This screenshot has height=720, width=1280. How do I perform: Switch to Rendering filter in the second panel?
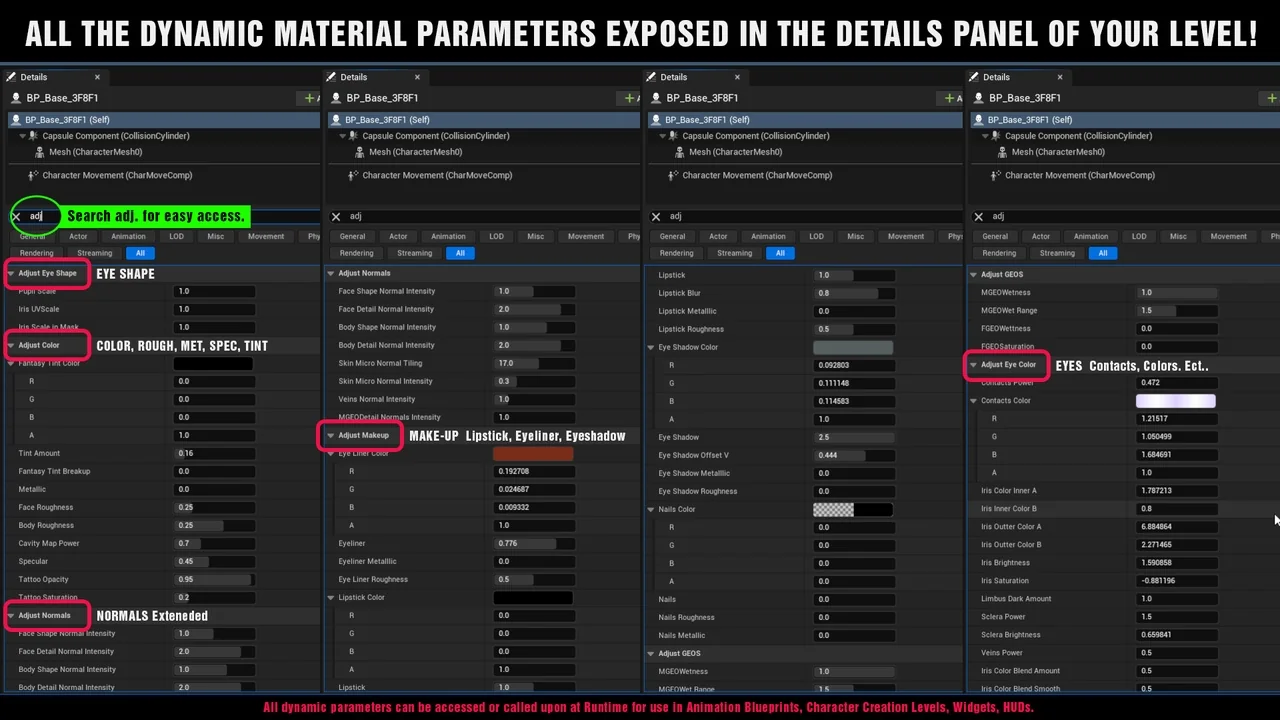(356, 253)
